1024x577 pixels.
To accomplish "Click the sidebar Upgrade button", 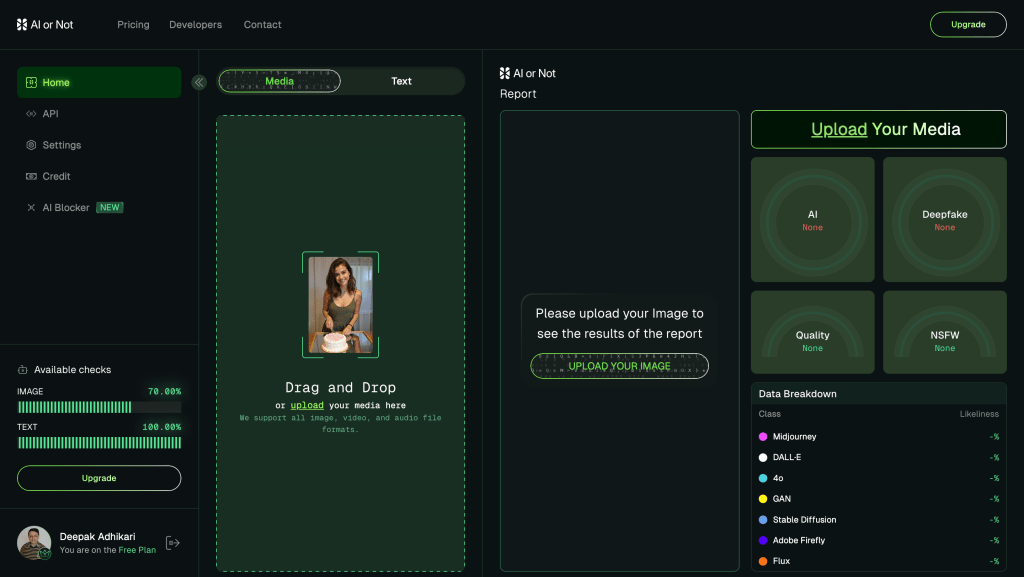I will tap(99, 478).
